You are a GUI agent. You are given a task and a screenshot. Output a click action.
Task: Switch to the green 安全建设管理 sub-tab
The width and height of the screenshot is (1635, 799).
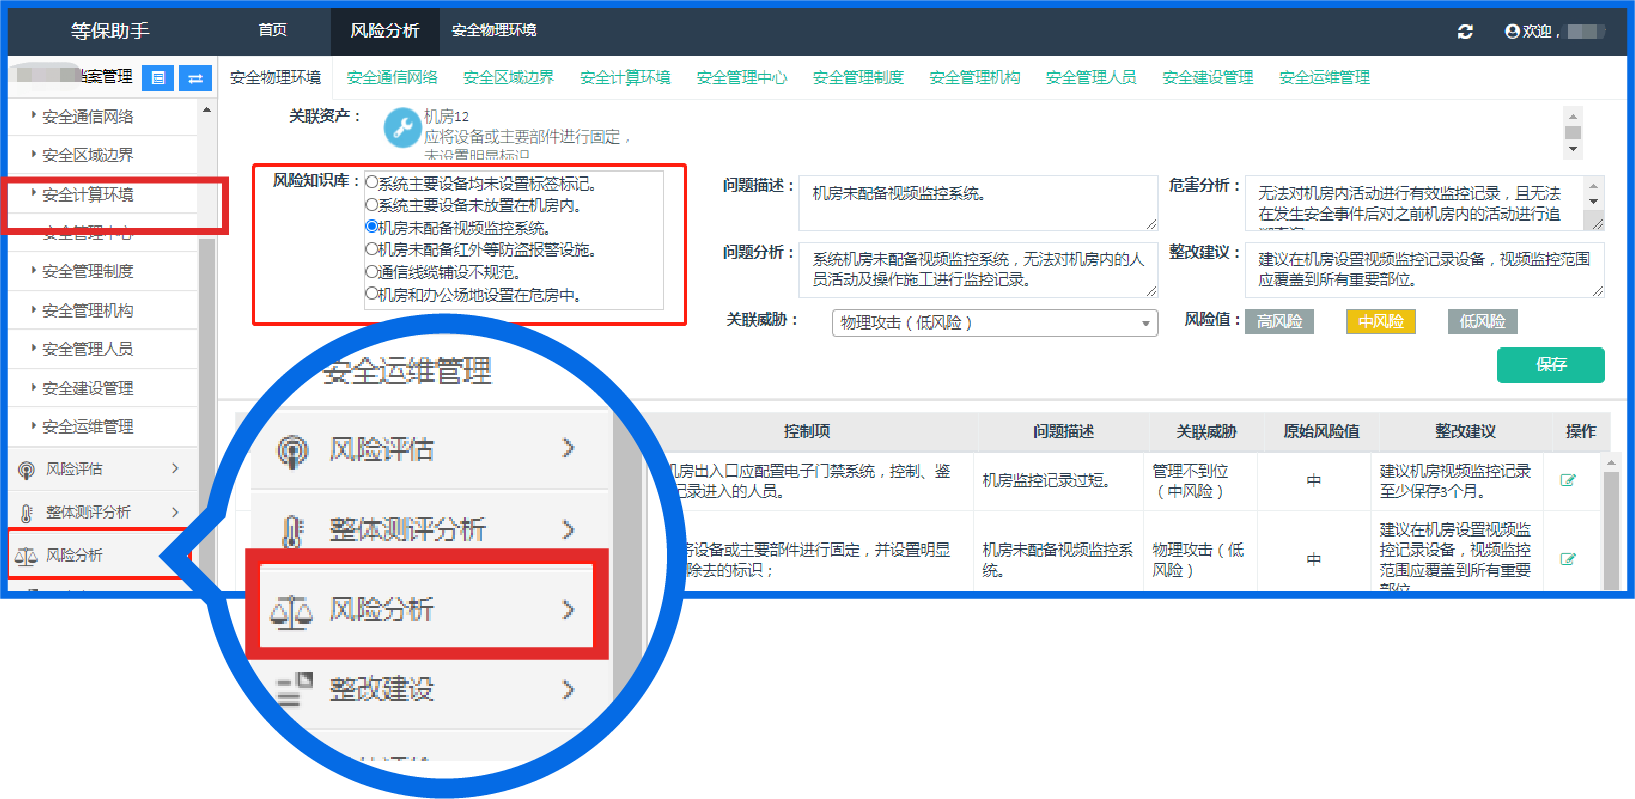1208,77
